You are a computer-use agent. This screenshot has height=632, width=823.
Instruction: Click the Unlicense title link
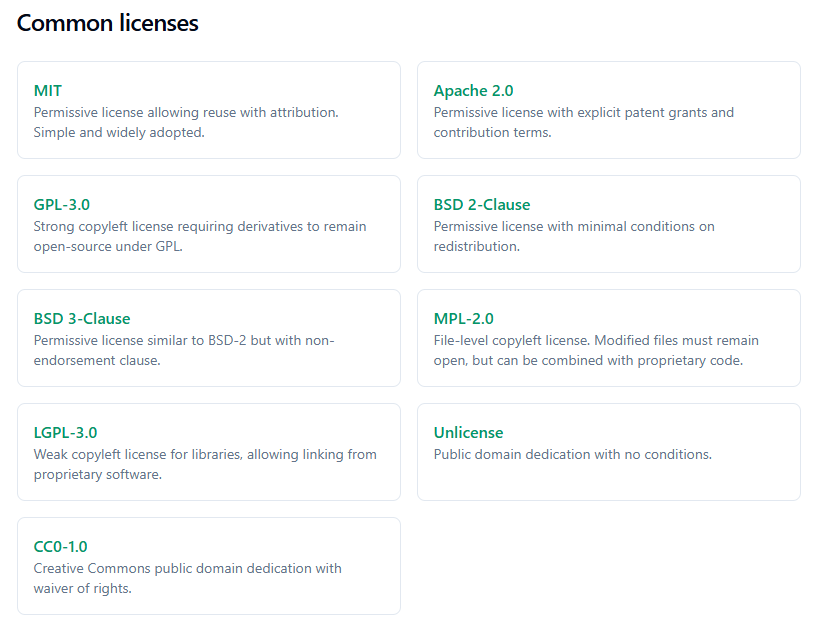point(468,433)
